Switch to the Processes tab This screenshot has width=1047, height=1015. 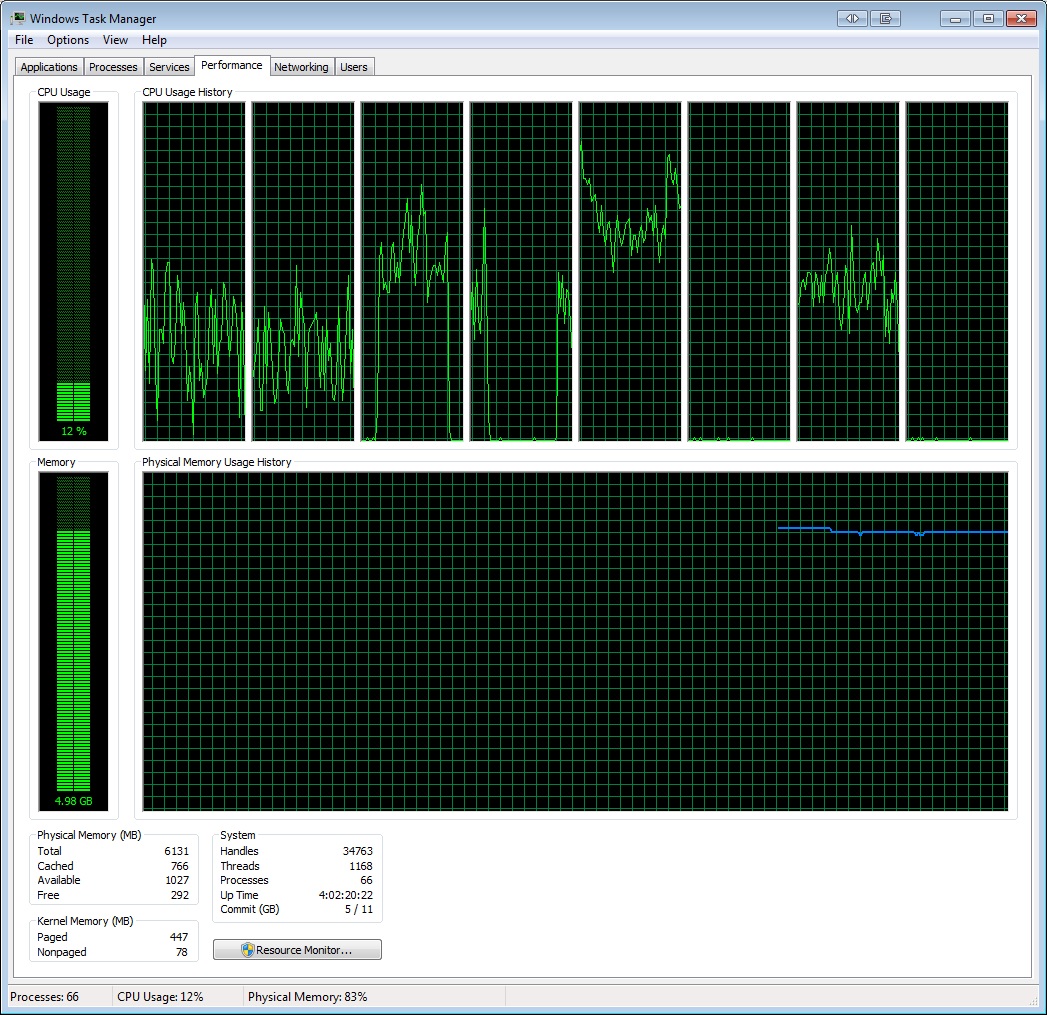pyautogui.click(x=113, y=67)
